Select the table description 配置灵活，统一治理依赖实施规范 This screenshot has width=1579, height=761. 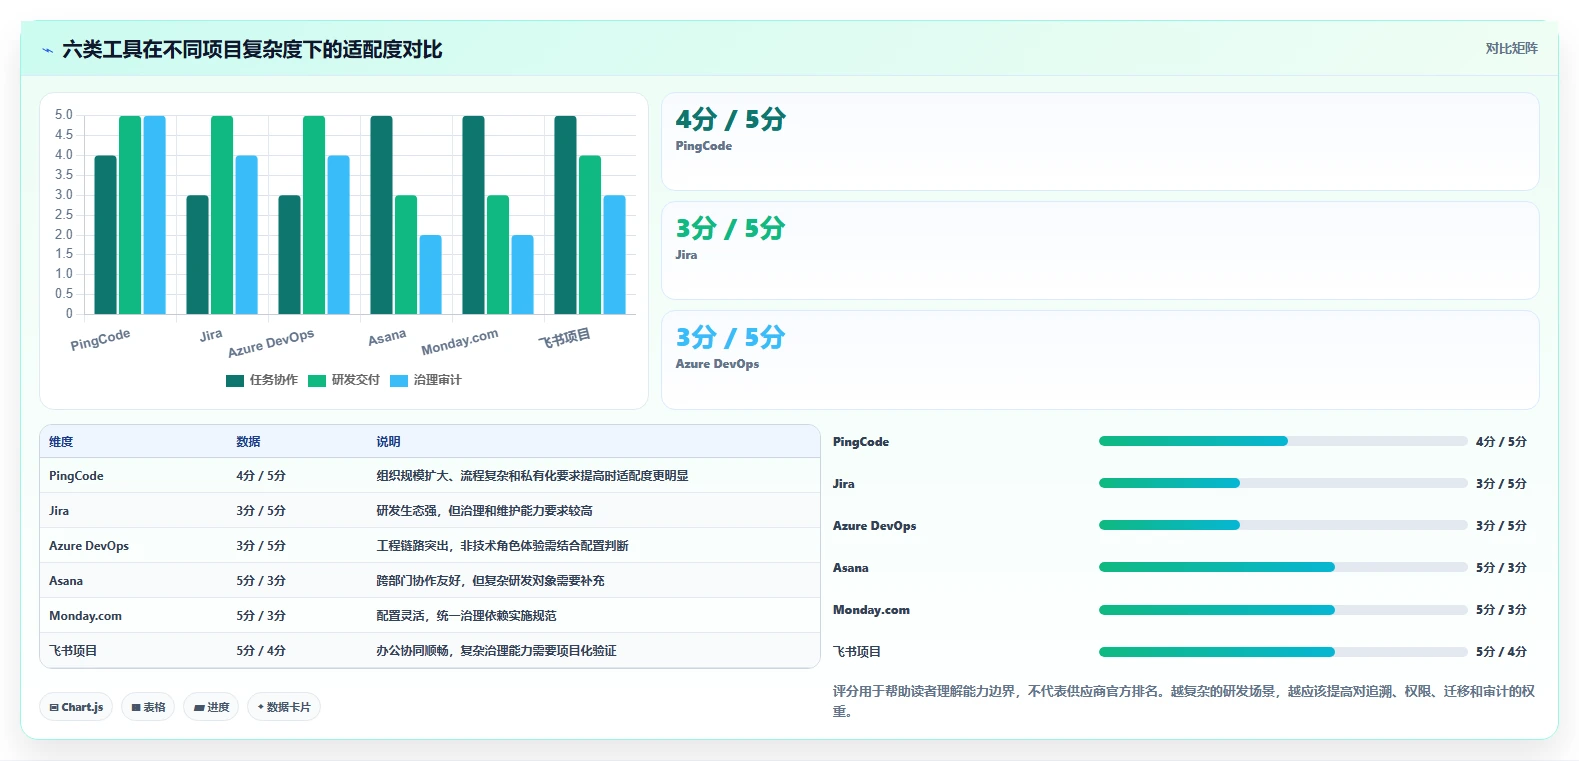466,616
